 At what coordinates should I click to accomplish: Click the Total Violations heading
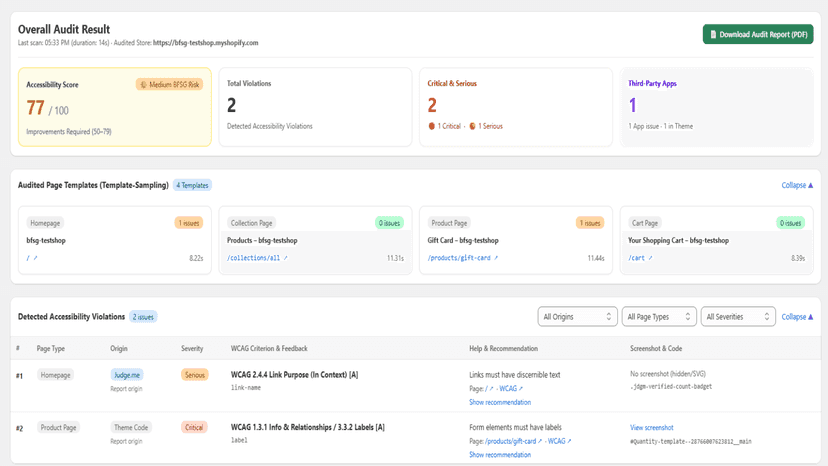pos(249,83)
